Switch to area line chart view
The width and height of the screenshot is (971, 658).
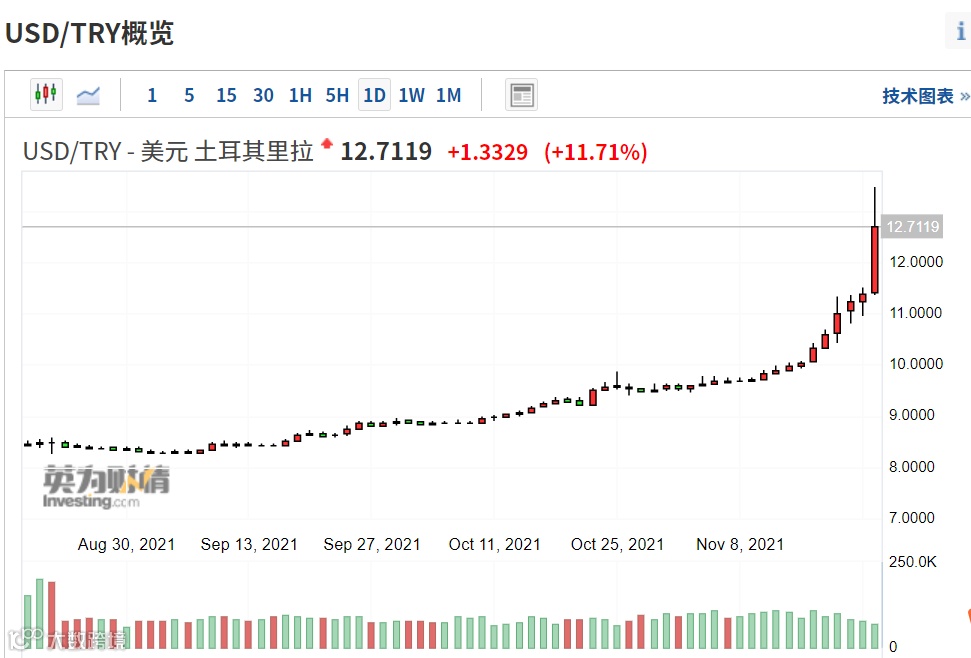88,95
